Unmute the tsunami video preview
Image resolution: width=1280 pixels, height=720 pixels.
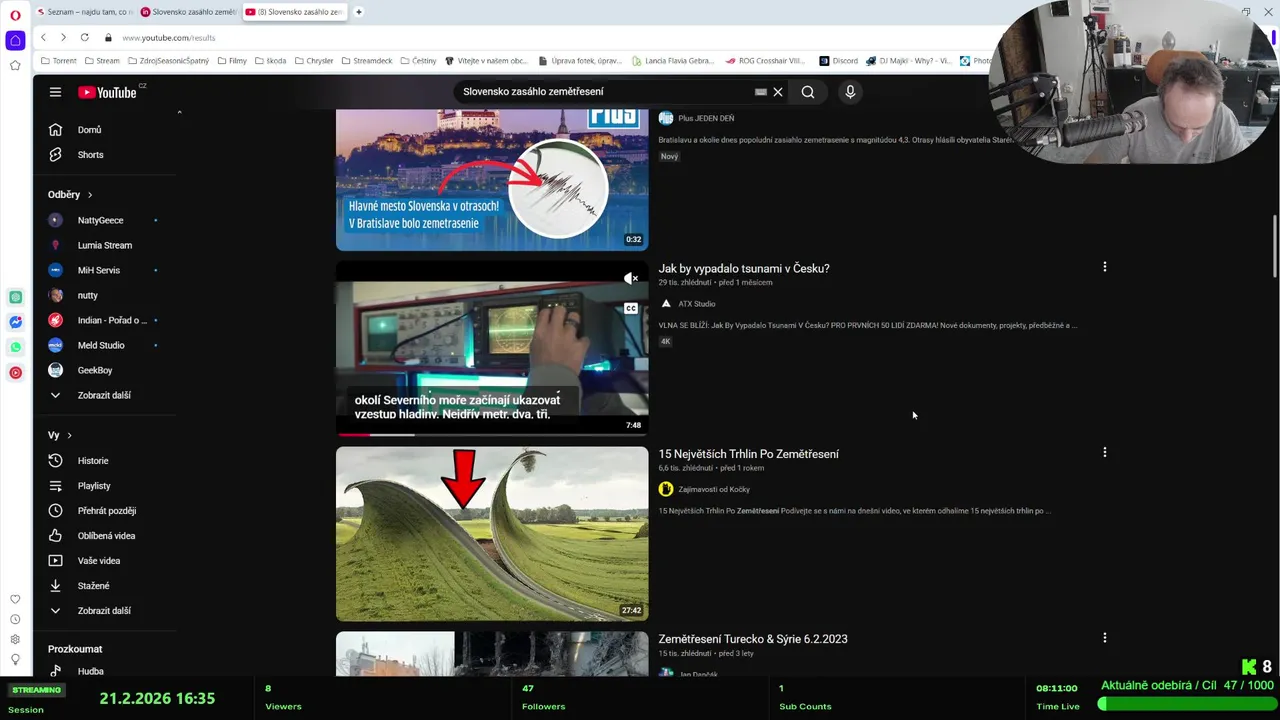[x=631, y=278]
